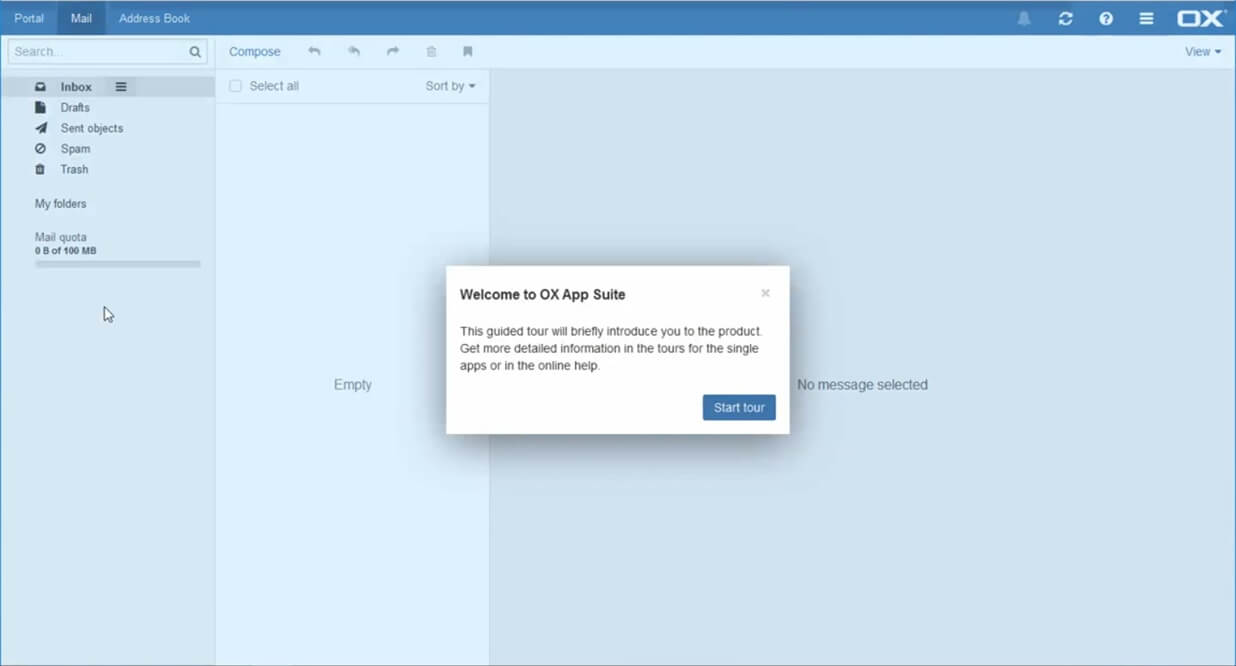
Task: Select the Spam folder label
Action: point(75,148)
